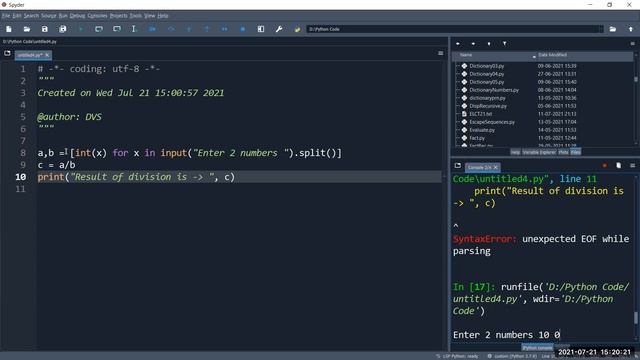Execute current debug line icon
Image resolution: width=640 pixels, height=360 pixels.
tap(171, 29)
